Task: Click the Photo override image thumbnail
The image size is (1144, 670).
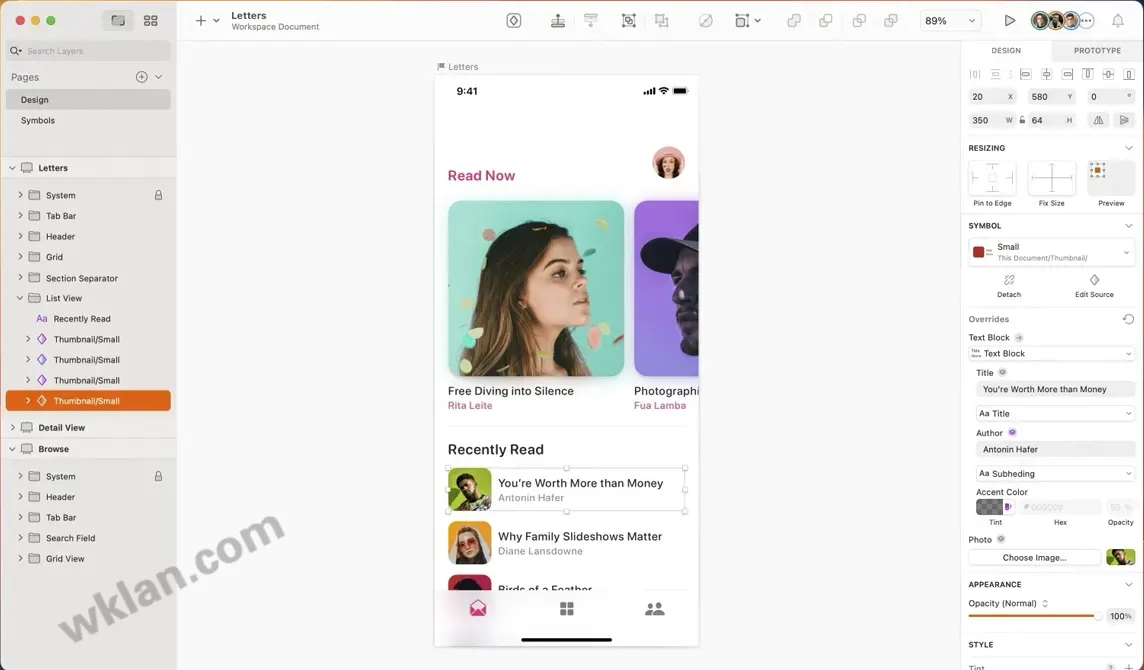Action: 1120,558
